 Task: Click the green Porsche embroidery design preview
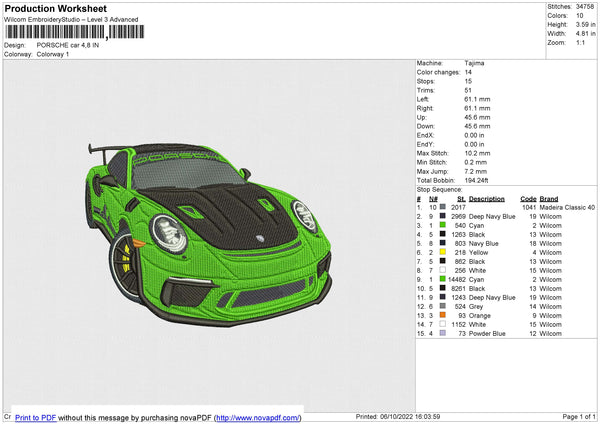[x=209, y=234]
